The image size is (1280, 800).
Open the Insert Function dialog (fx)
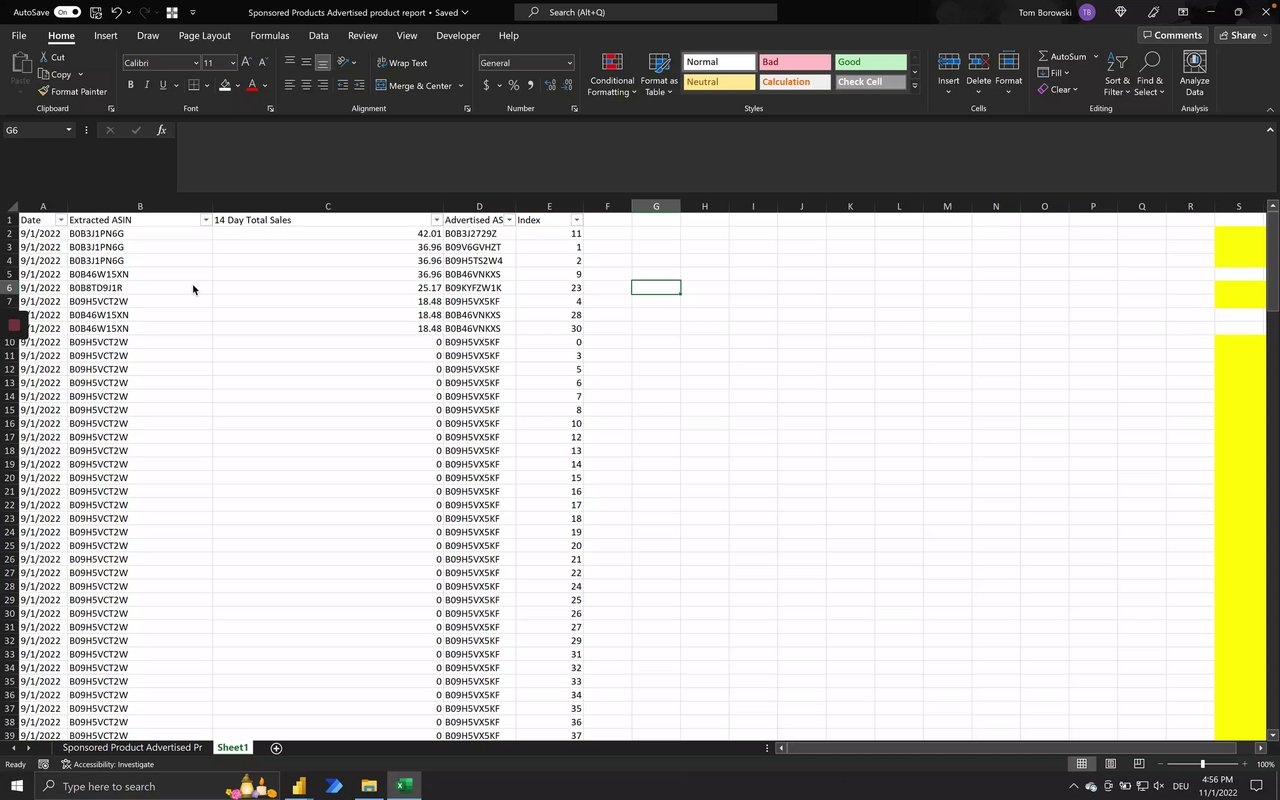click(x=162, y=130)
